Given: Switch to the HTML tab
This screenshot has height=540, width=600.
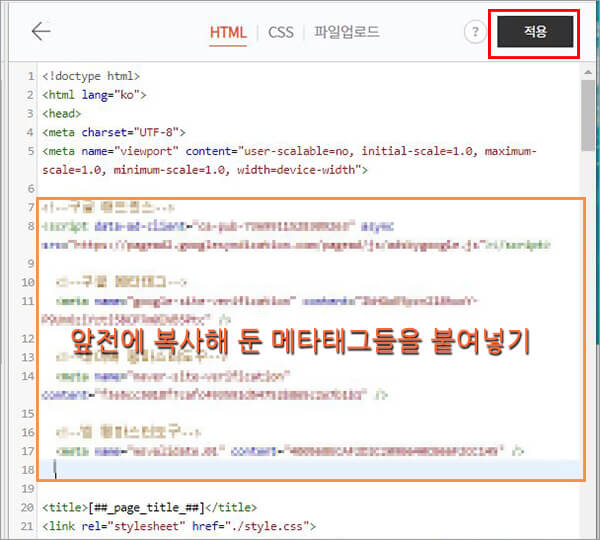Looking at the screenshot, I should (x=228, y=33).
